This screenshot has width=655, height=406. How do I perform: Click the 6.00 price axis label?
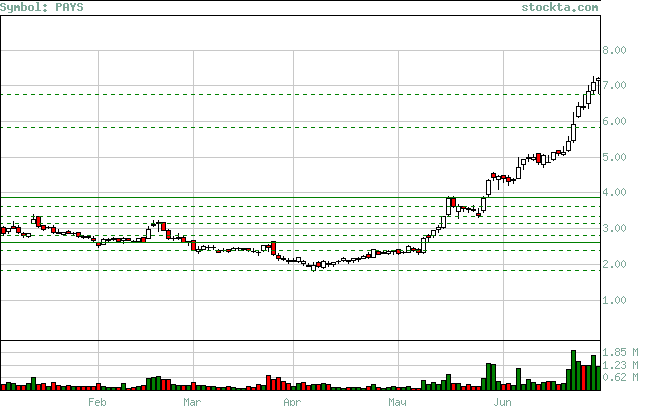click(x=614, y=121)
